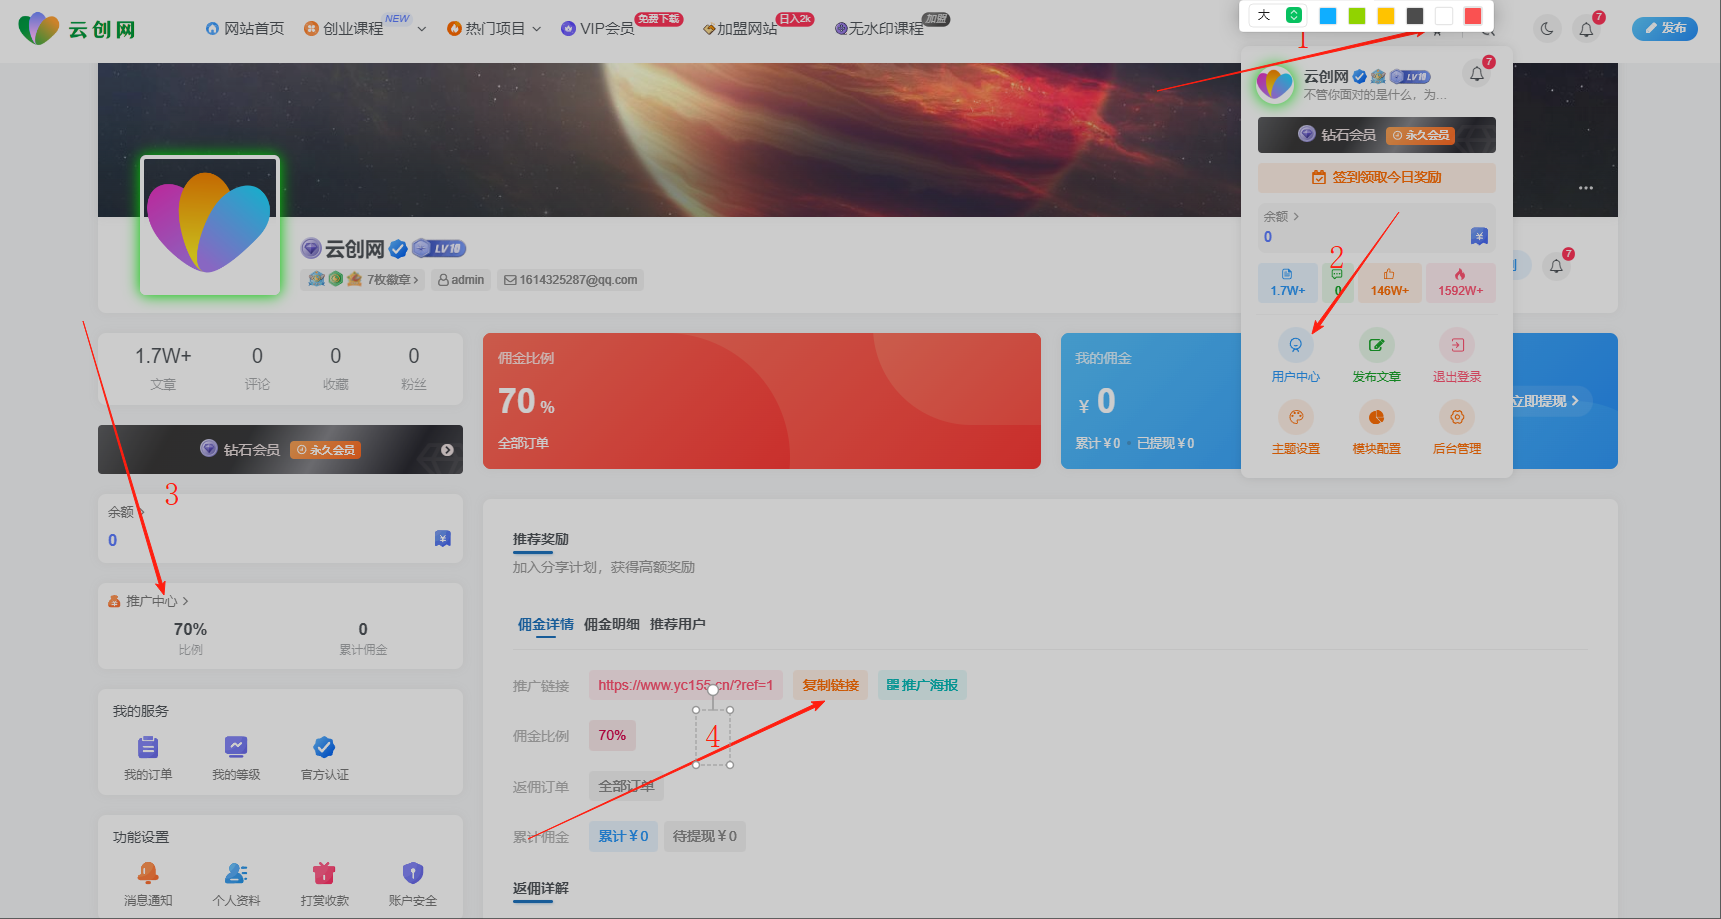Viewport: 1721px width, 919px height.
Task: Select the red theme color swatch
Action: point(1473,15)
